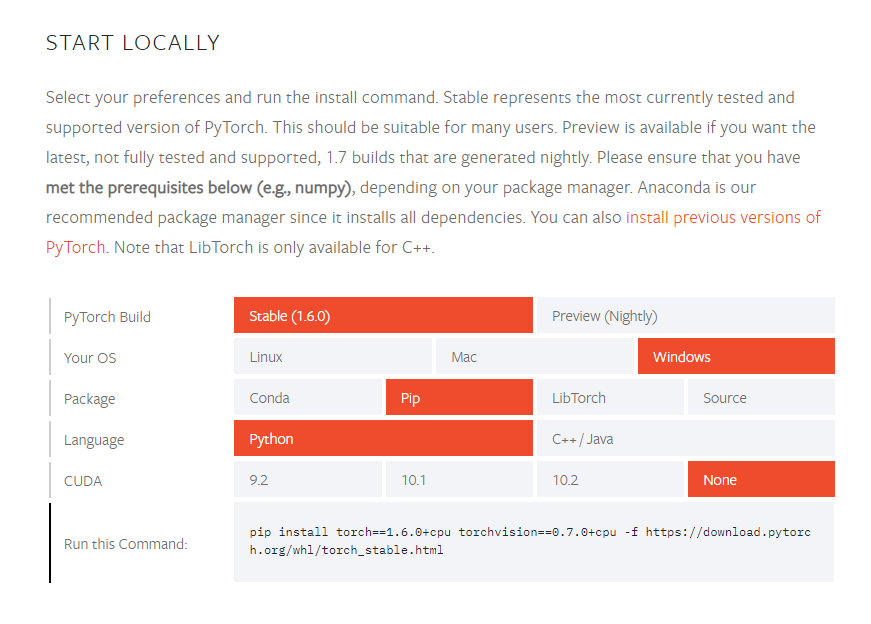Choose Preview (Nightly) build
This screenshot has height=624, width=871.
[x=685, y=315]
